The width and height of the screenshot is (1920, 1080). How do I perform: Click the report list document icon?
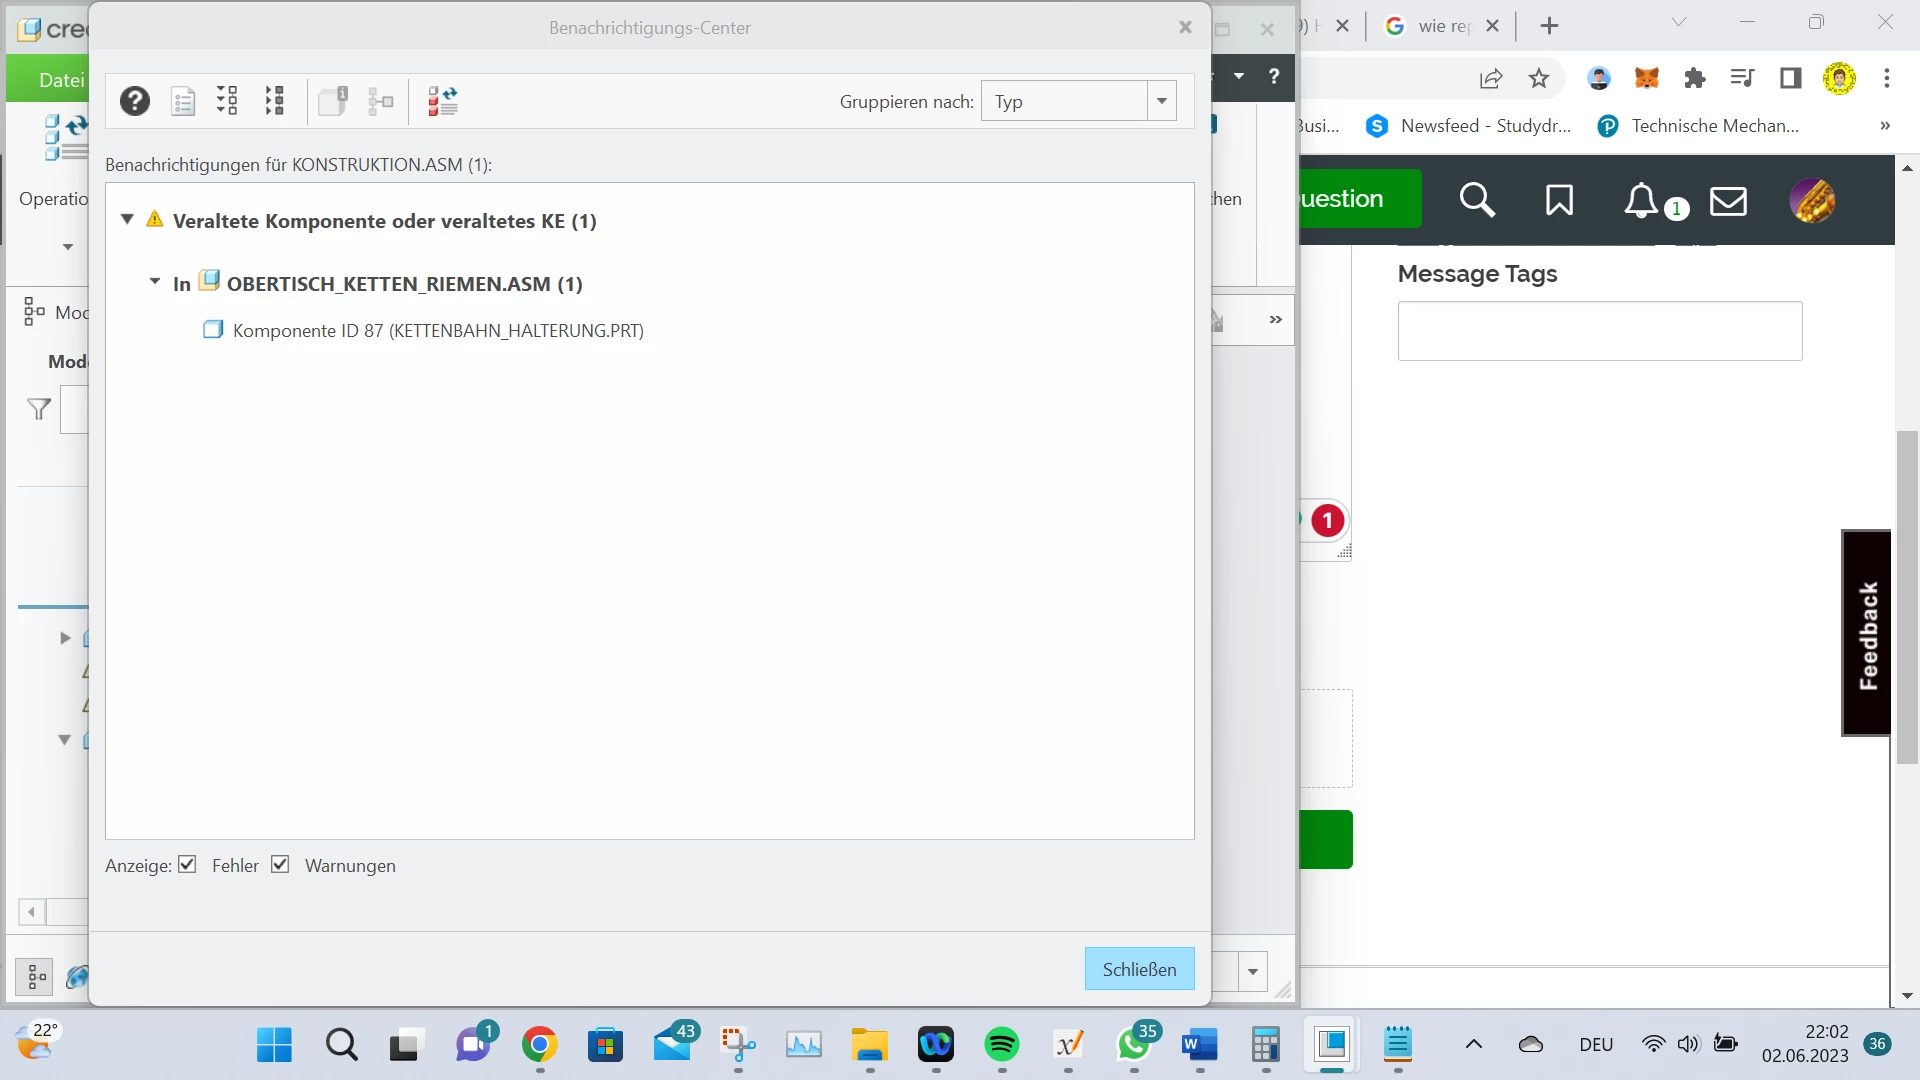pyautogui.click(x=183, y=101)
